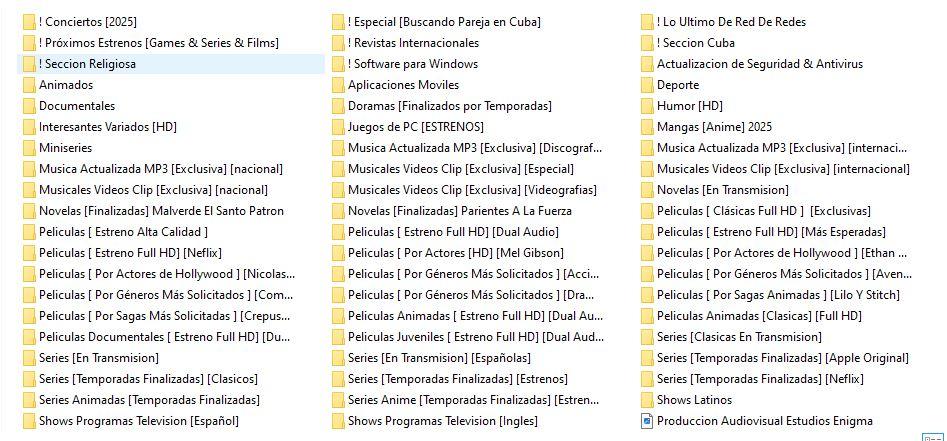Click the Shows Latinos folder icon

(647, 400)
